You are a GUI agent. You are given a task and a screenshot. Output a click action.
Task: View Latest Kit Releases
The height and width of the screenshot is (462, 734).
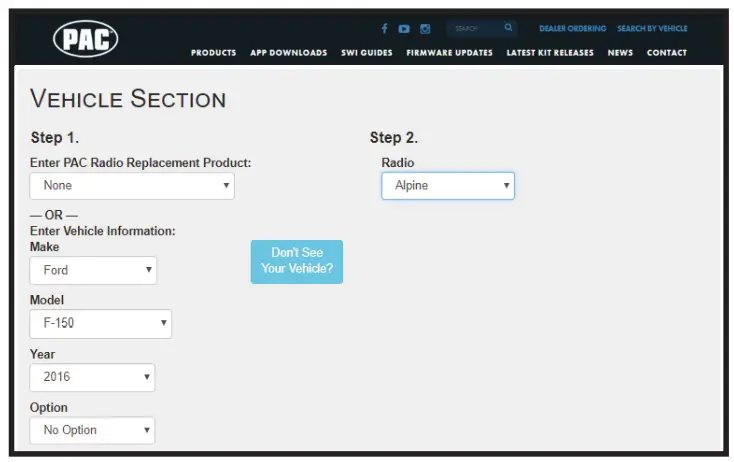point(550,53)
